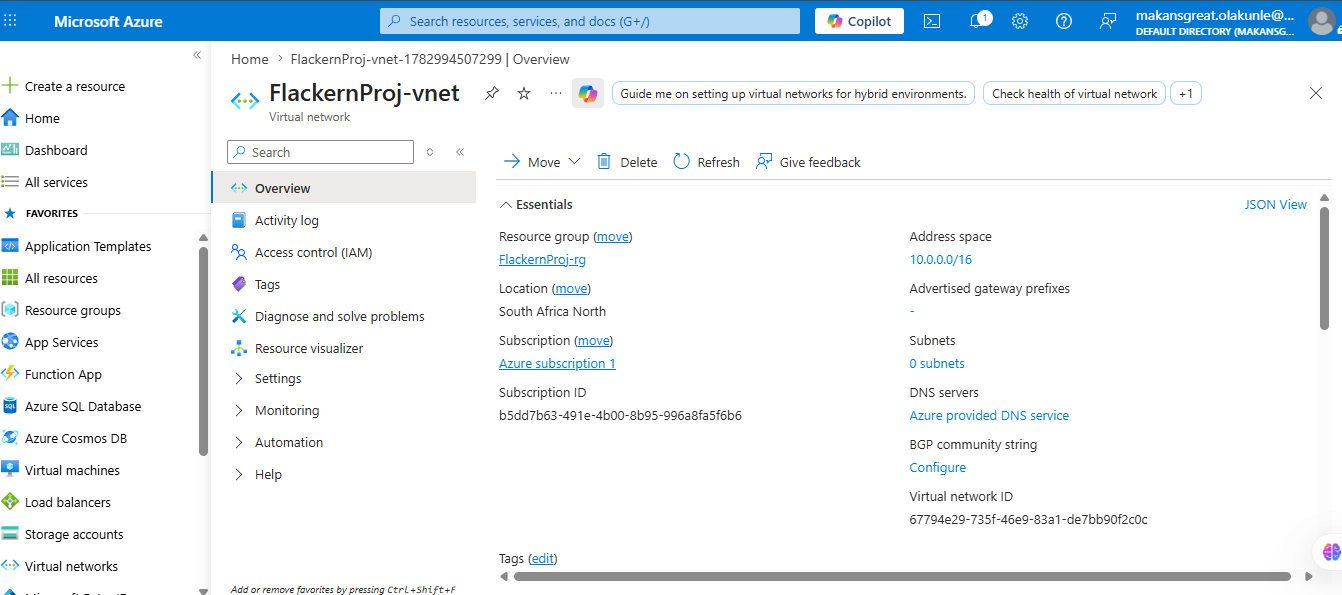Open FlackernProj-rg resource group link
Image resolution: width=1342 pixels, height=595 pixels.
click(x=542, y=259)
